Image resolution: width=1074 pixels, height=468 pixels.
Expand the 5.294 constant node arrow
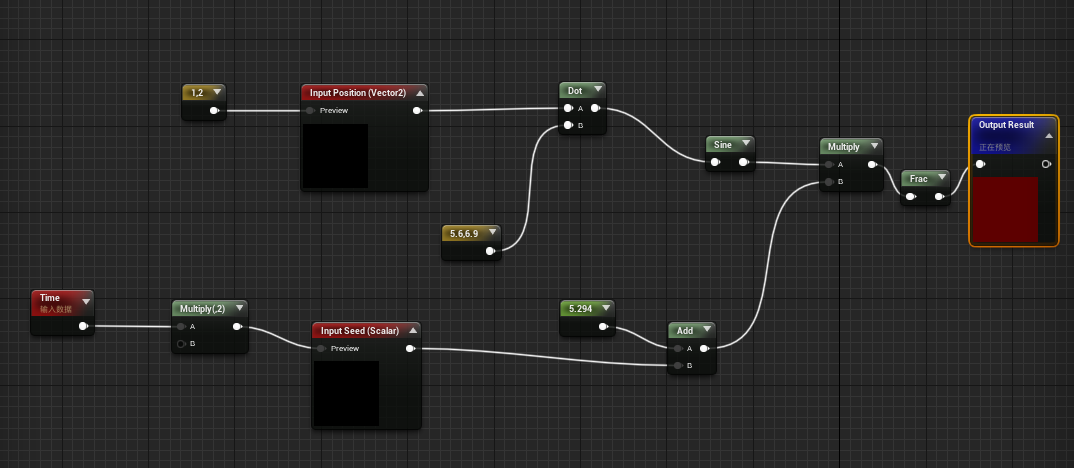pyautogui.click(x=606, y=308)
